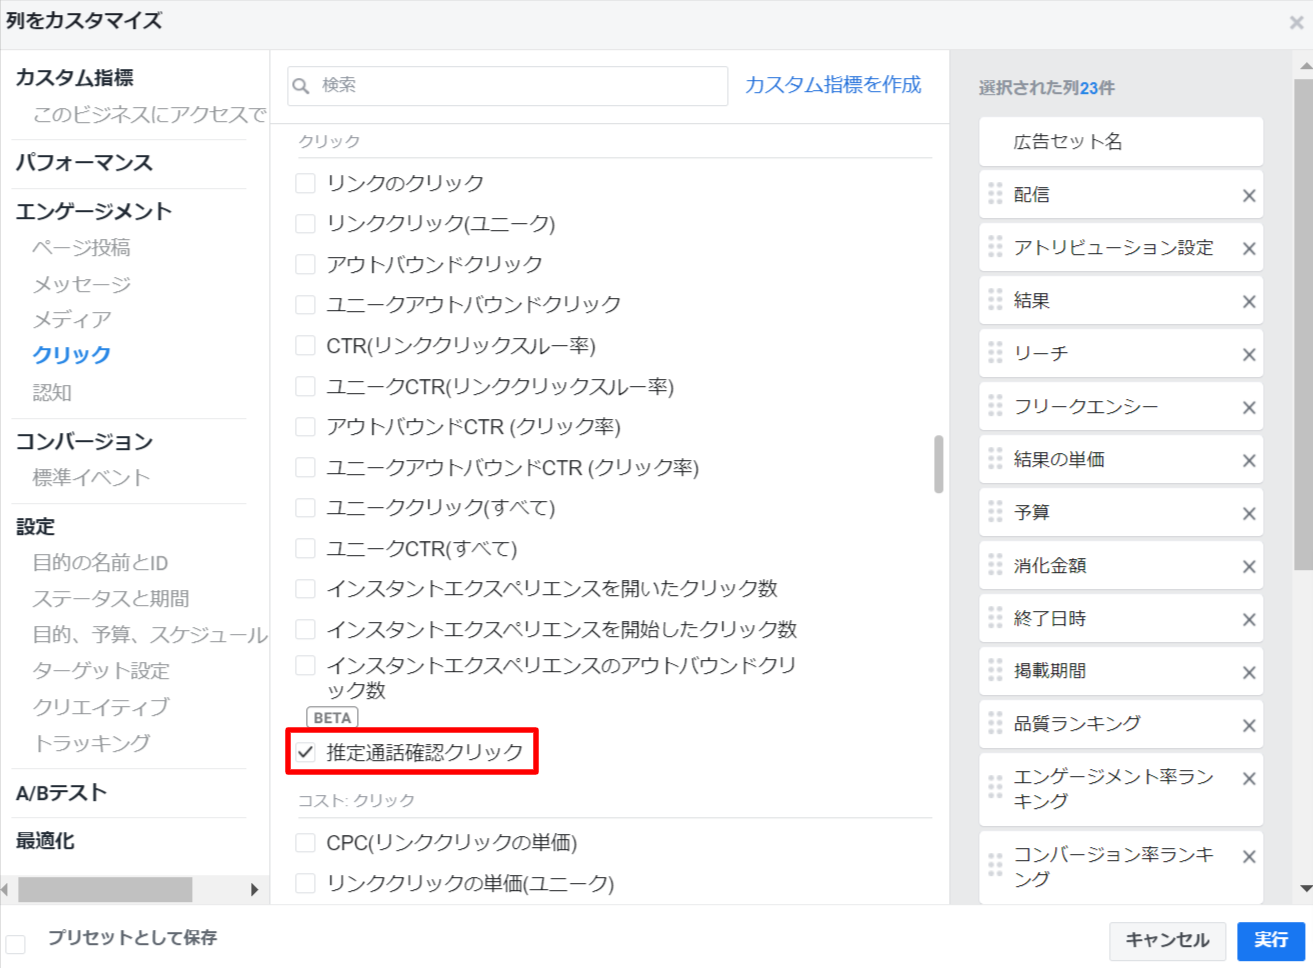Screen dimensions: 1313x968
Task: Remove 品質ランキング column with X icon
Action: 1248,726
